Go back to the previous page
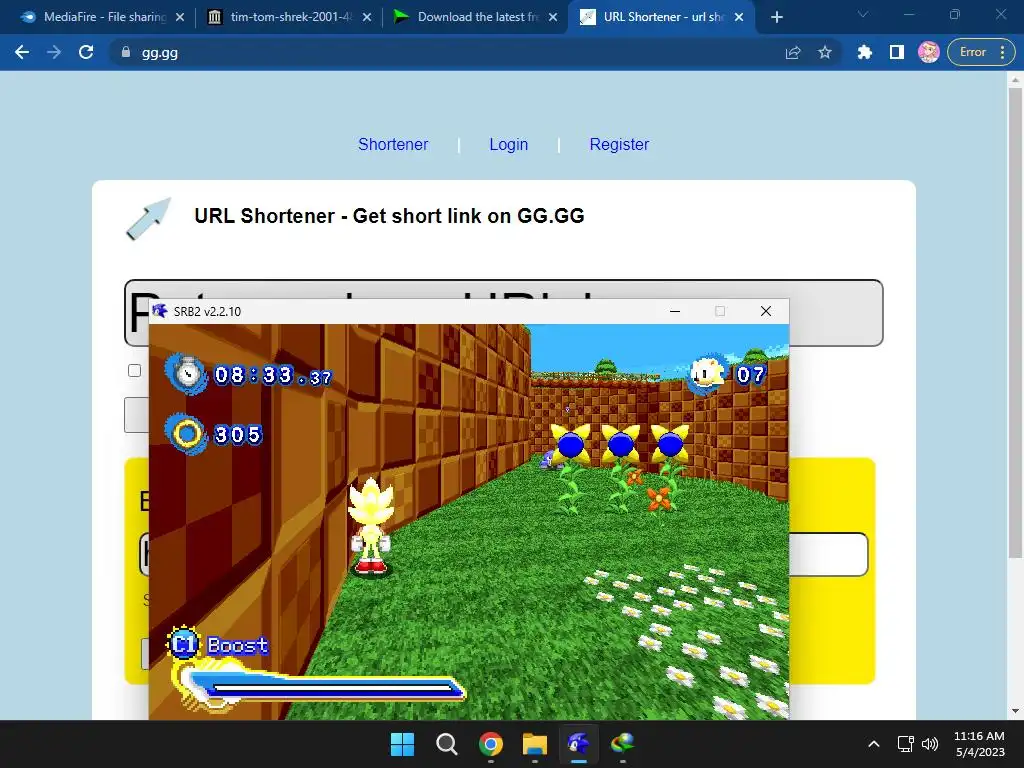1024x768 pixels. (x=22, y=52)
